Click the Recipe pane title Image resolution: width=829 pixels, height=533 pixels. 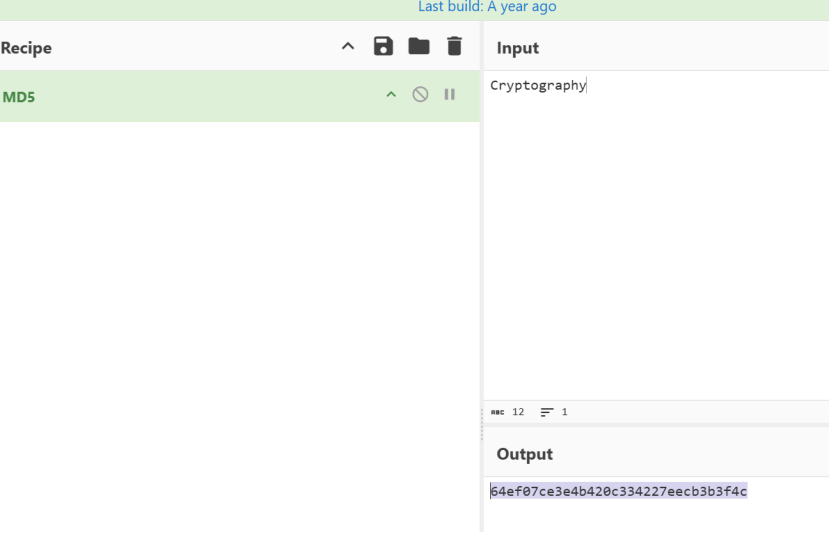point(26,48)
